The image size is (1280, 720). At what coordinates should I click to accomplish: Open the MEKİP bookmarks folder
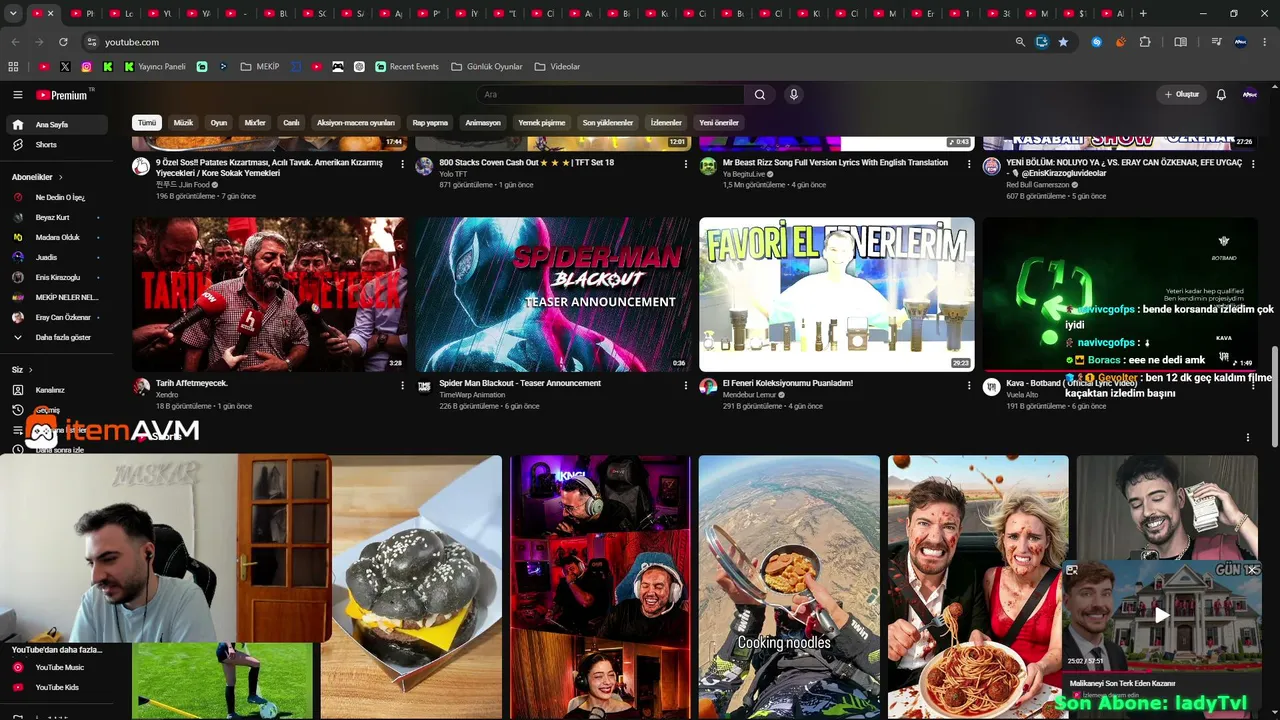click(x=260, y=67)
